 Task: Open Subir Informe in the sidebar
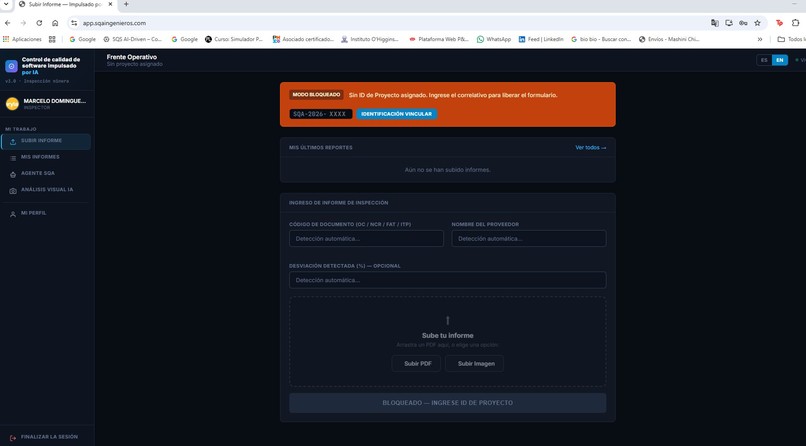coord(46,142)
